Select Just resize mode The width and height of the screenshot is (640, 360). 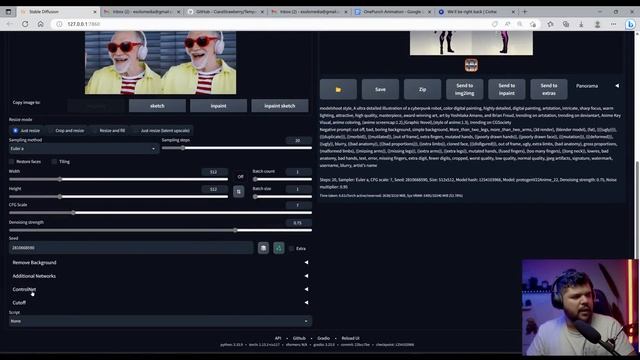(x=27, y=131)
